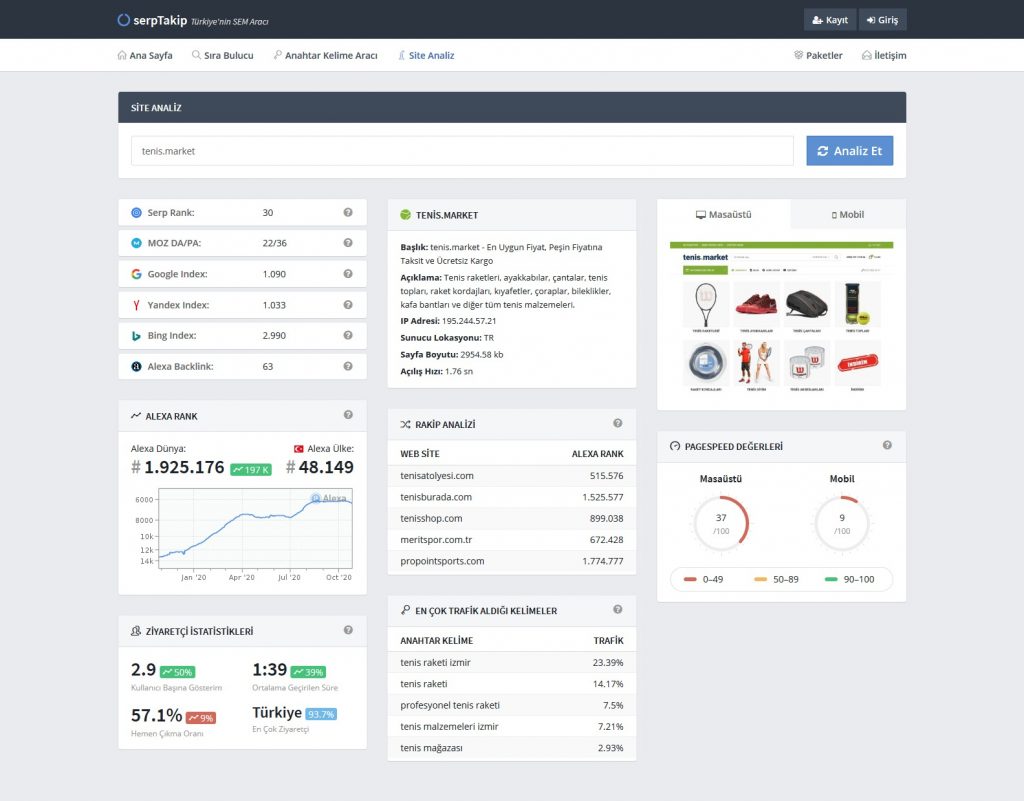
Task: Open help for Alexa Backlink
Action: click(348, 366)
